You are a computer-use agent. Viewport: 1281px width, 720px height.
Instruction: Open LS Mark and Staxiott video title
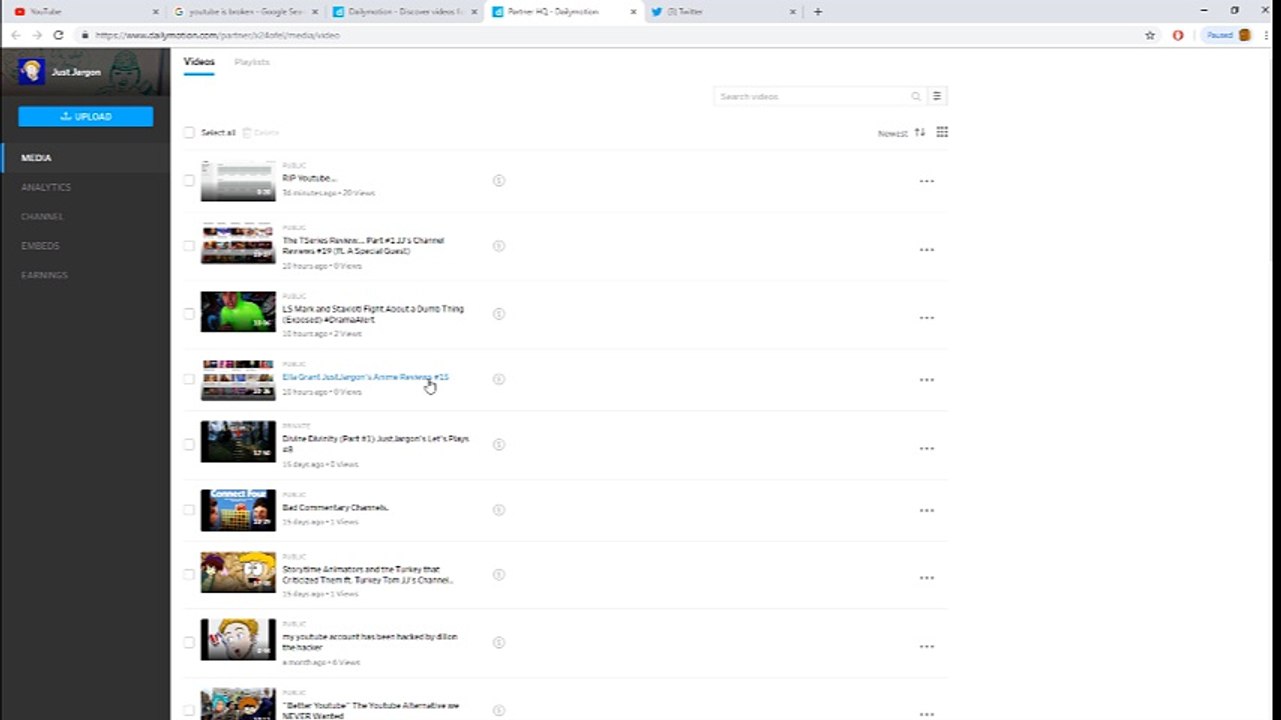tap(373, 314)
